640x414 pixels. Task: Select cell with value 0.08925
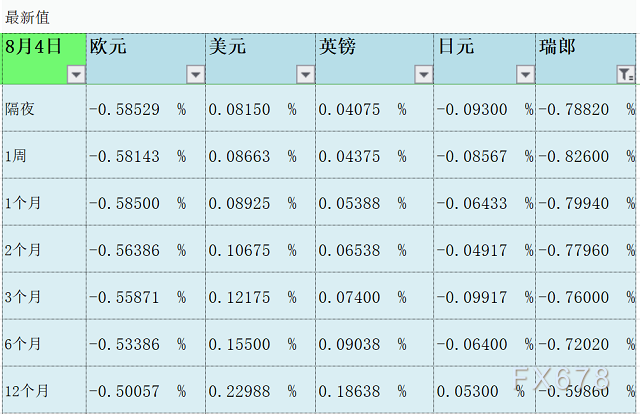pos(260,202)
